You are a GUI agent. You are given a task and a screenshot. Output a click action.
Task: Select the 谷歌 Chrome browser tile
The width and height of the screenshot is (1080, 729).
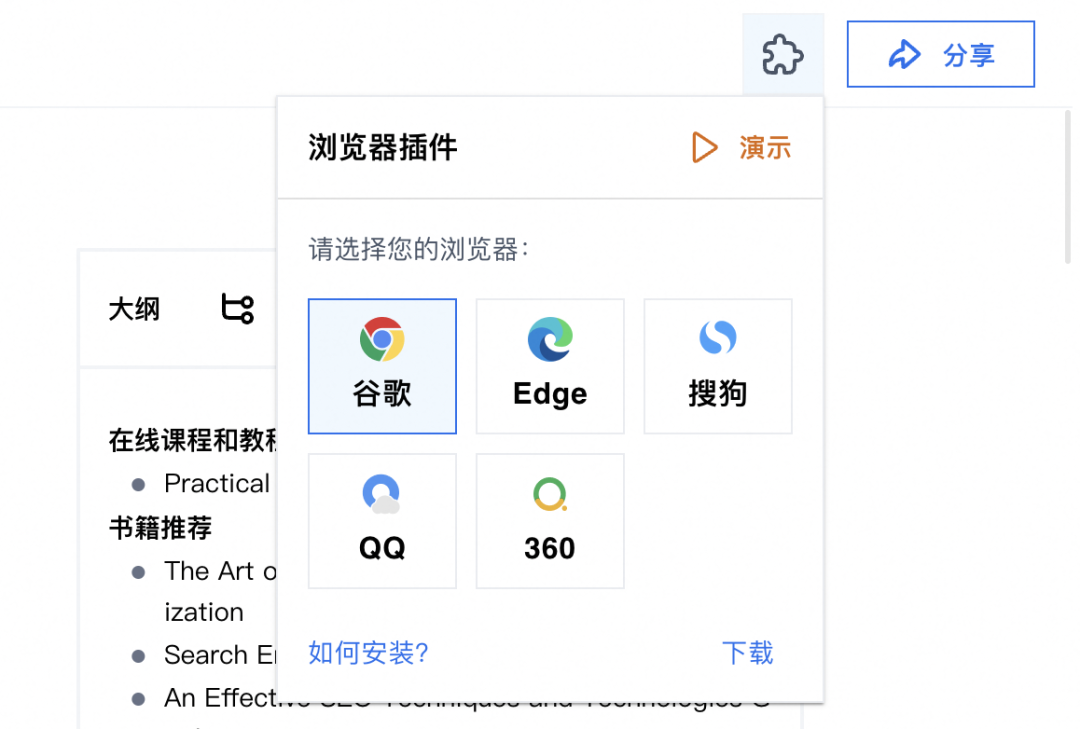382,366
